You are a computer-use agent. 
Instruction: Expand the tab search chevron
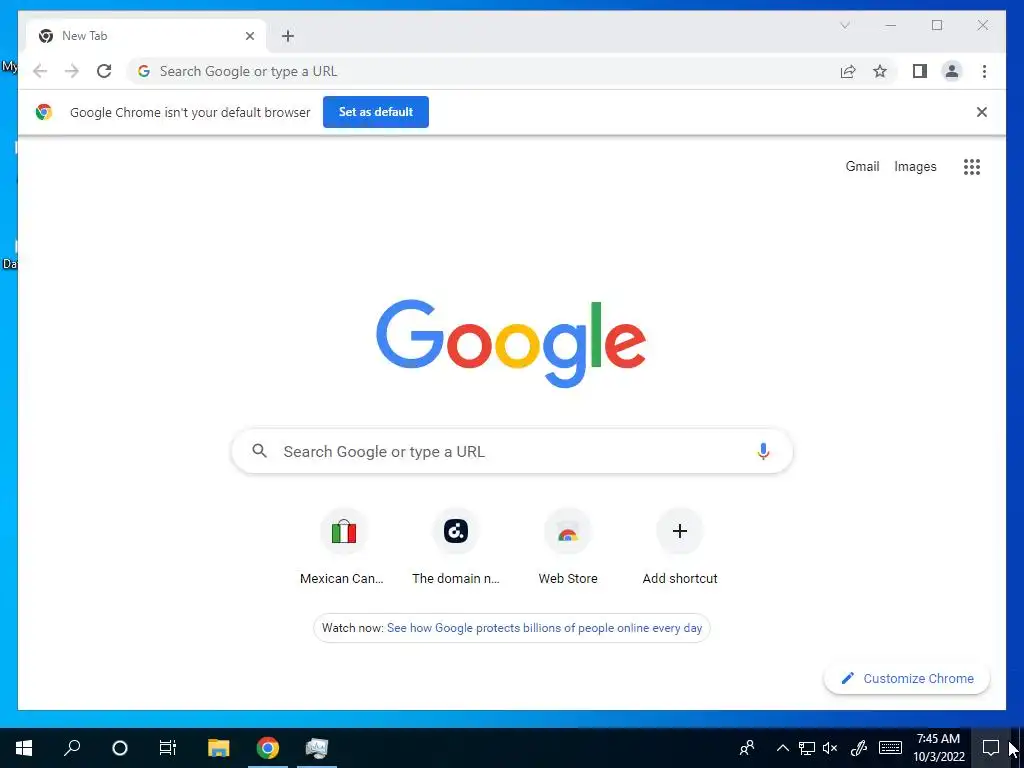[x=844, y=25]
